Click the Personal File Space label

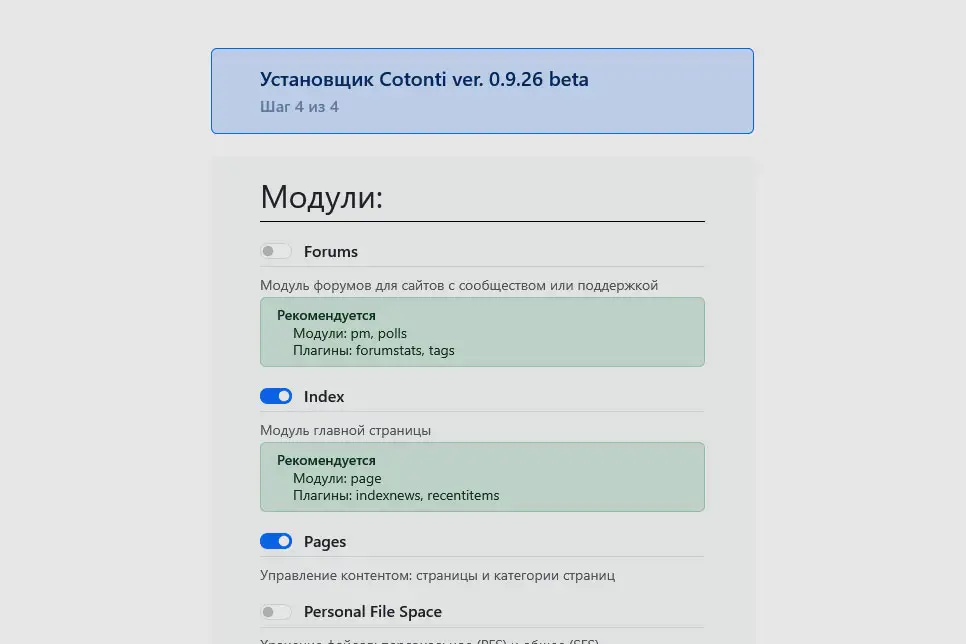pos(374,611)
